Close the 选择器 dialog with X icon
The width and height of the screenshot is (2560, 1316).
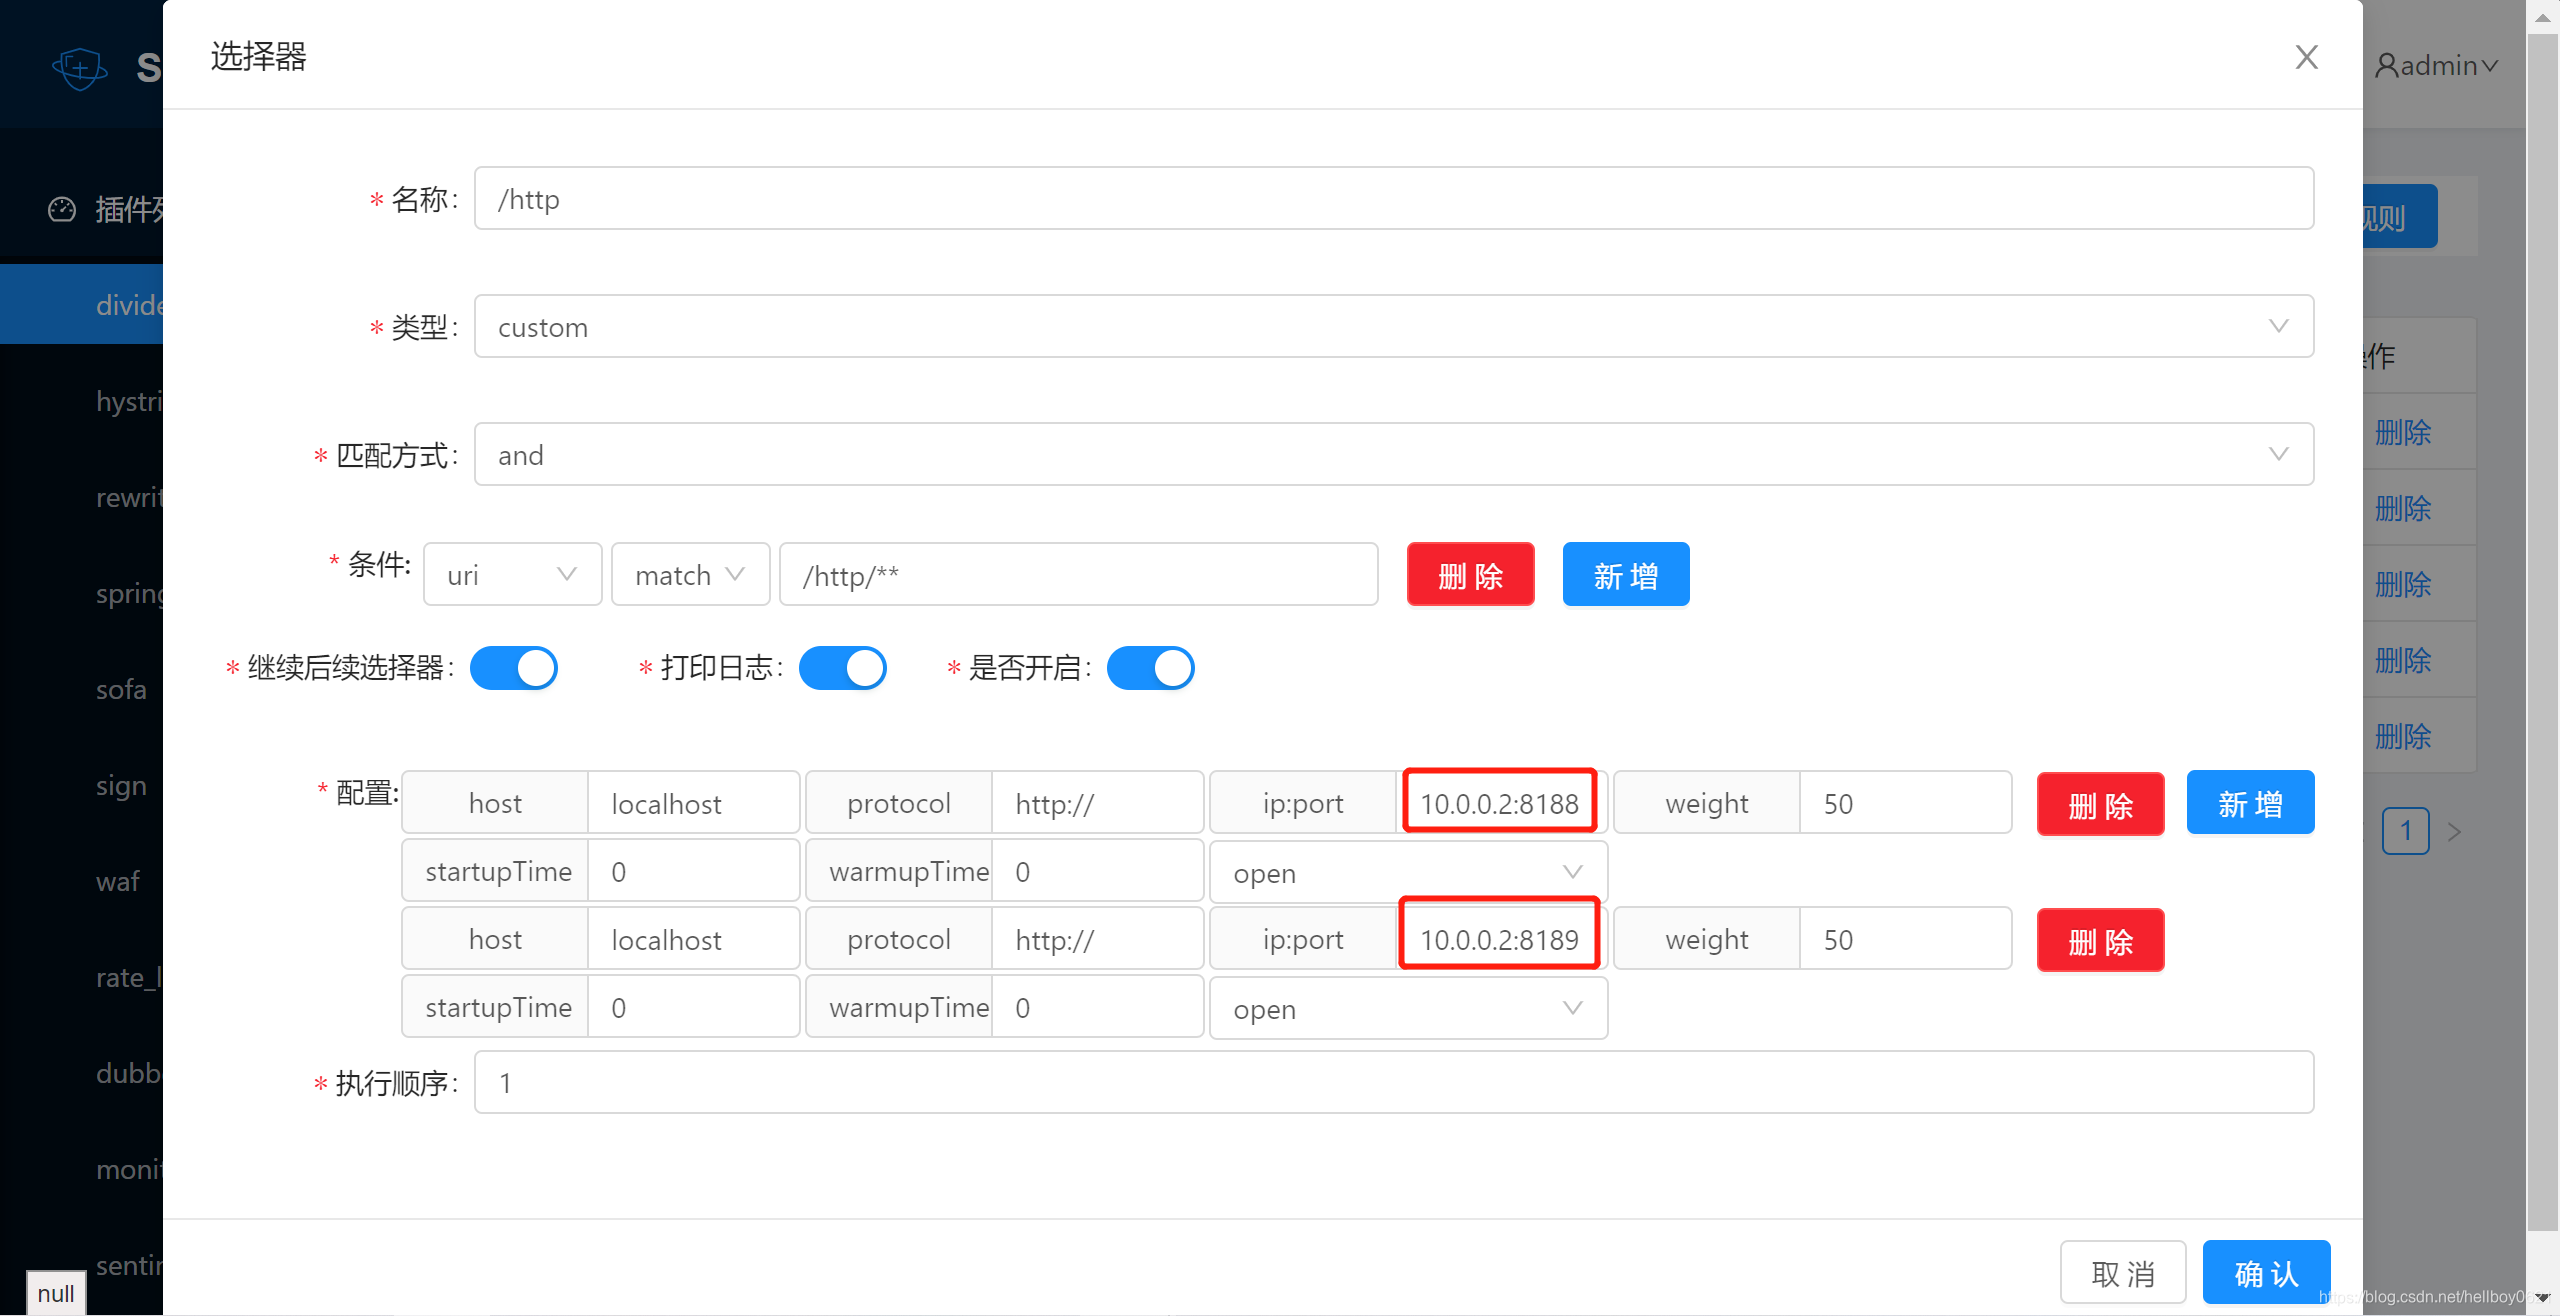pos(2306,57)
